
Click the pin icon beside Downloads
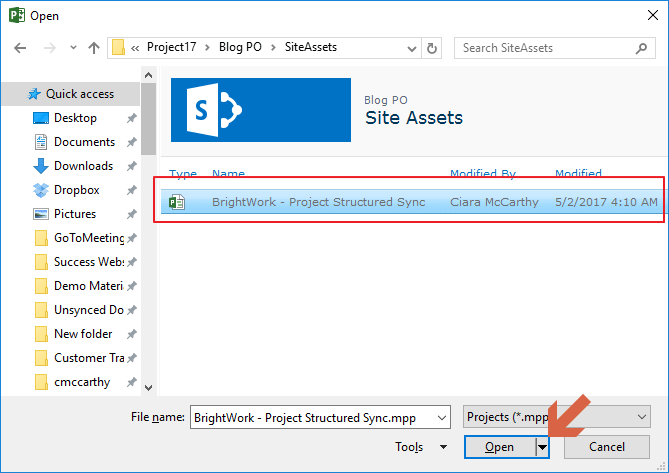click(x=132, y=166)
